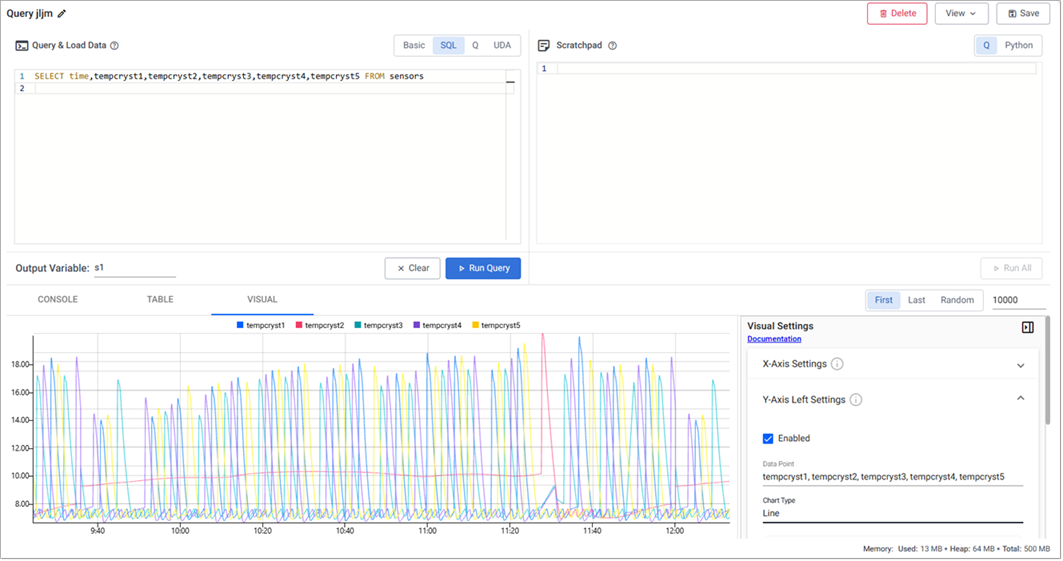Select Python language in Scratchpad
Image resolution: width=1063 pixels, height=561 pixels.
coord(1018,45)
